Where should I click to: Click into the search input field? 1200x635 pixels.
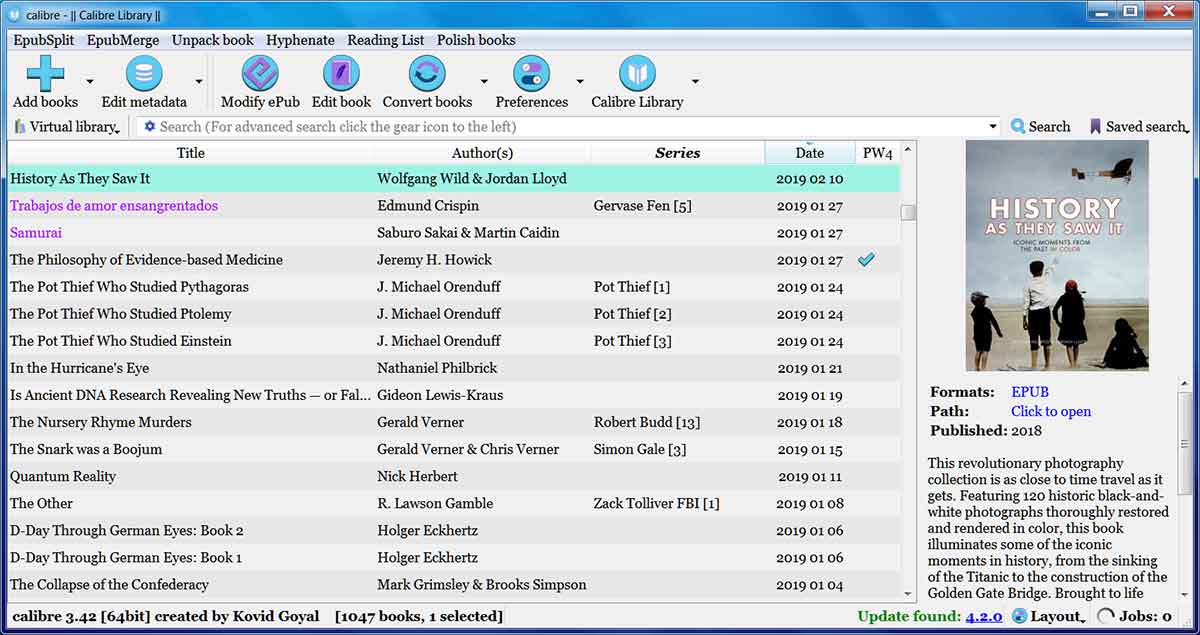click(x=570, y=127)
